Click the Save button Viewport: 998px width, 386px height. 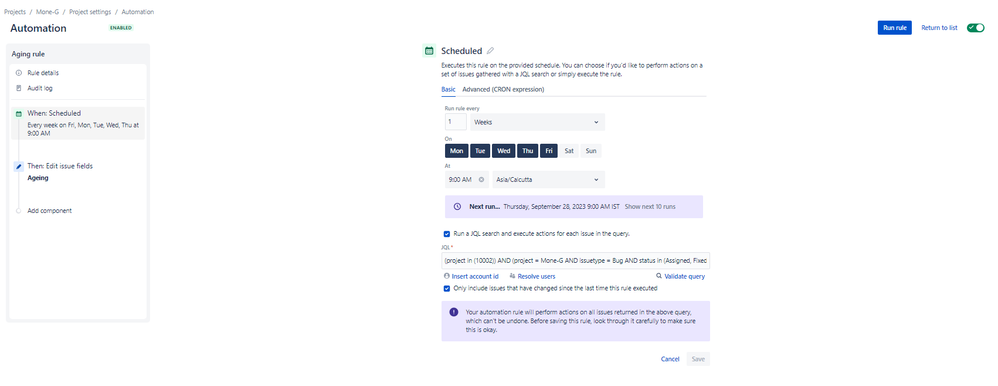pyautogui.click(x=698, y=359)
